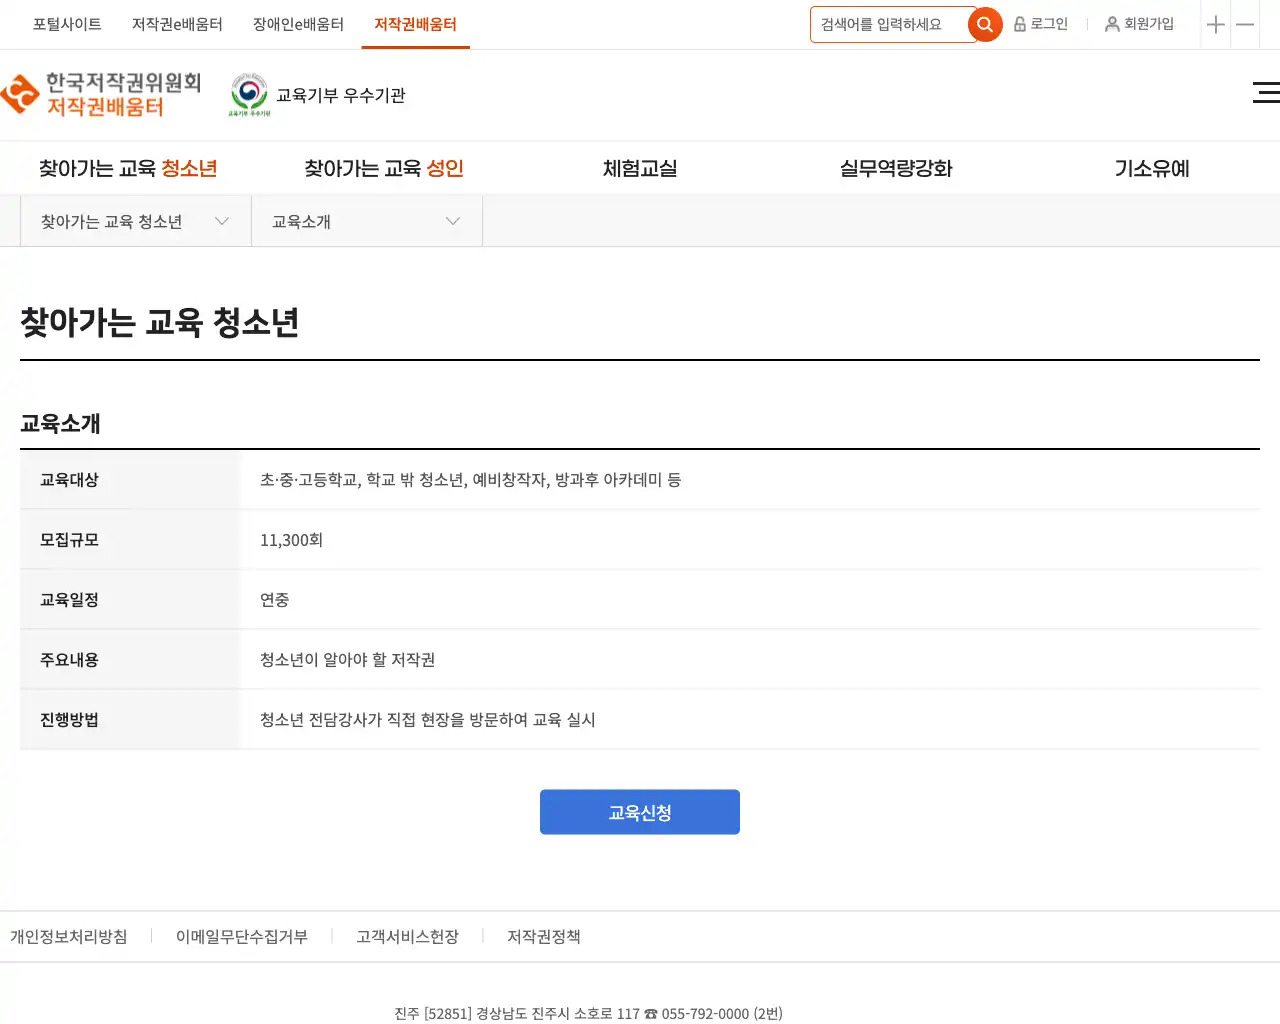This screenshot has height=1024, width=1280.
Task: Open the 체험교실 menu
Action: 640,169
